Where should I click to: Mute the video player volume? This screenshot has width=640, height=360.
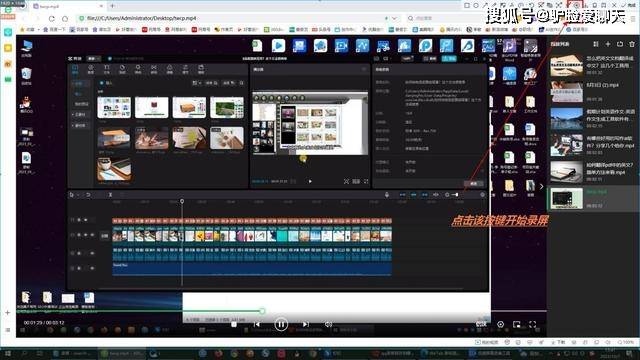tap(328, 324)
